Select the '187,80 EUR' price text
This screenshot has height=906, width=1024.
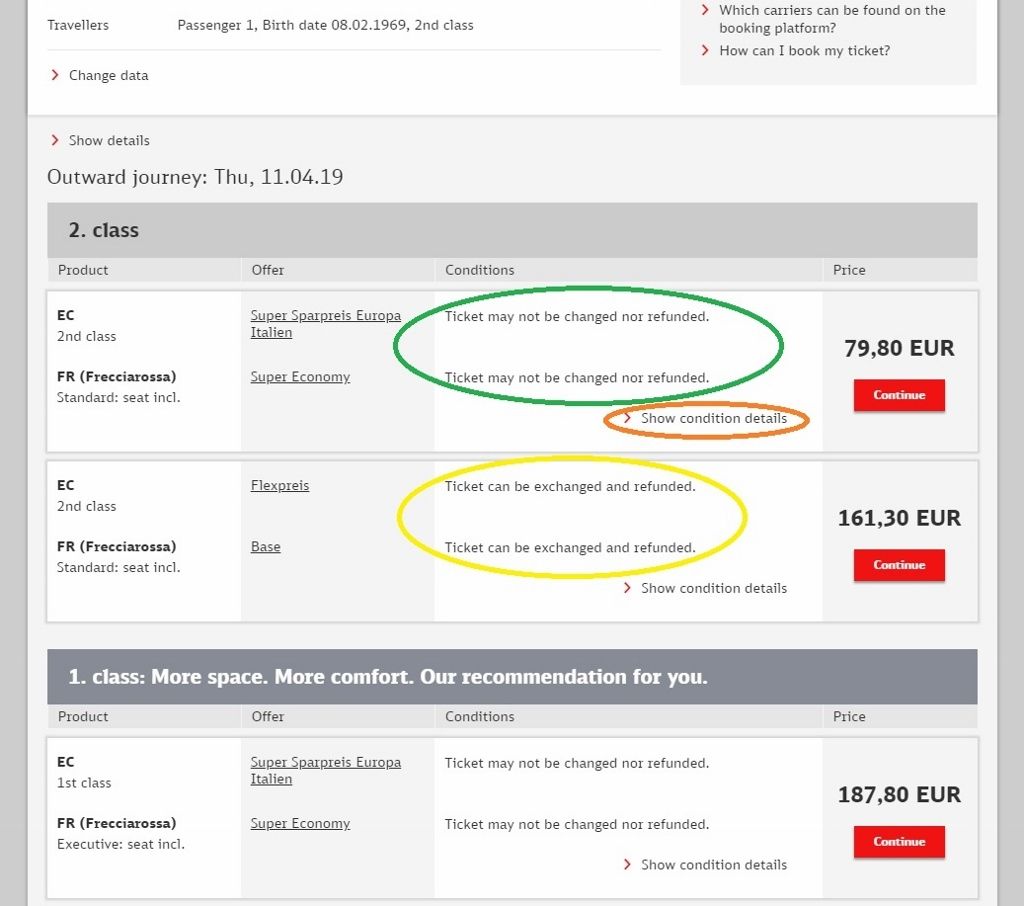click(899, 795)
